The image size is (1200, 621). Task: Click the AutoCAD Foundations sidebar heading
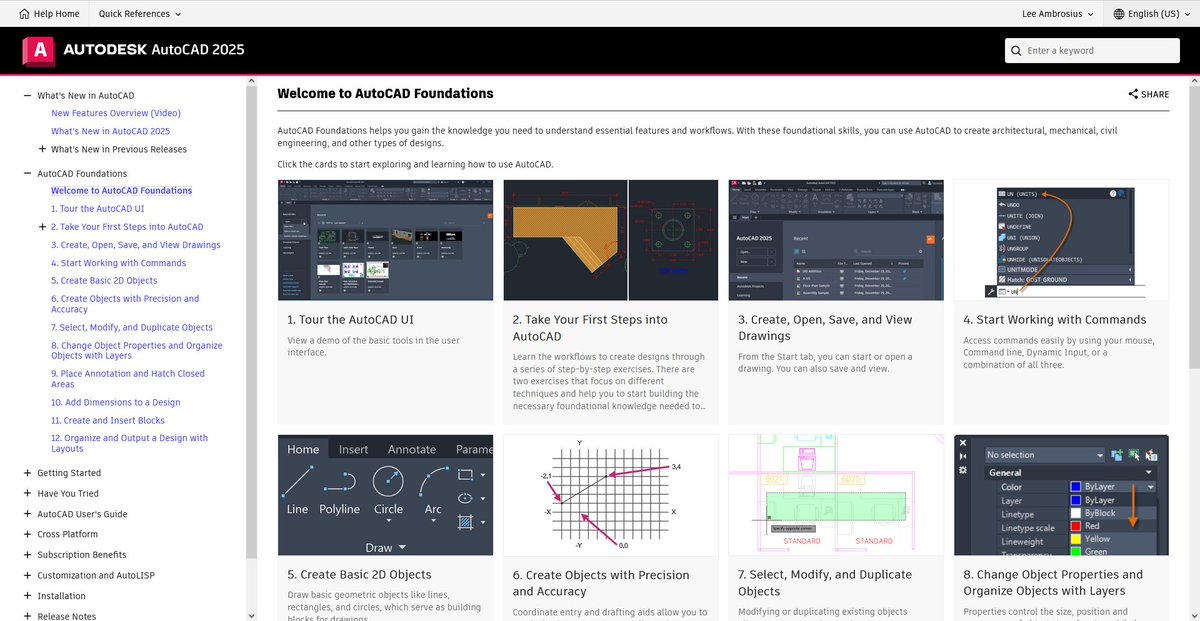[x=82, y=174]
